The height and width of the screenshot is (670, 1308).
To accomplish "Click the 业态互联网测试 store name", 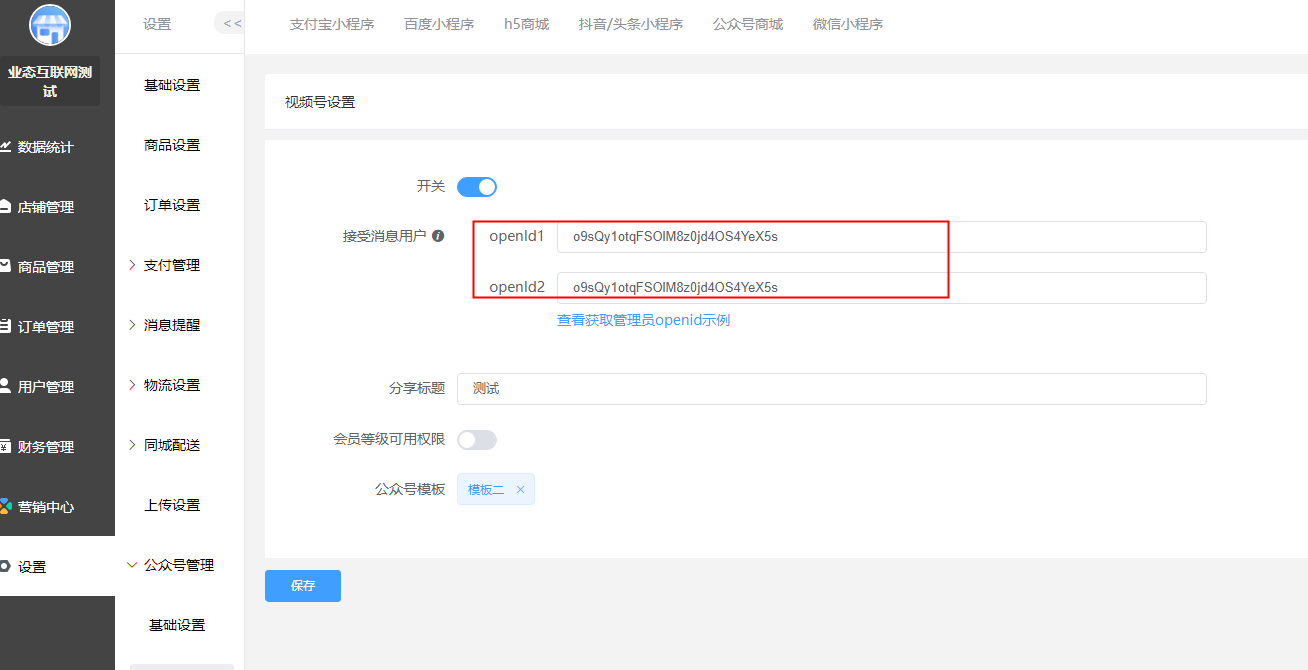I will 50,81.
